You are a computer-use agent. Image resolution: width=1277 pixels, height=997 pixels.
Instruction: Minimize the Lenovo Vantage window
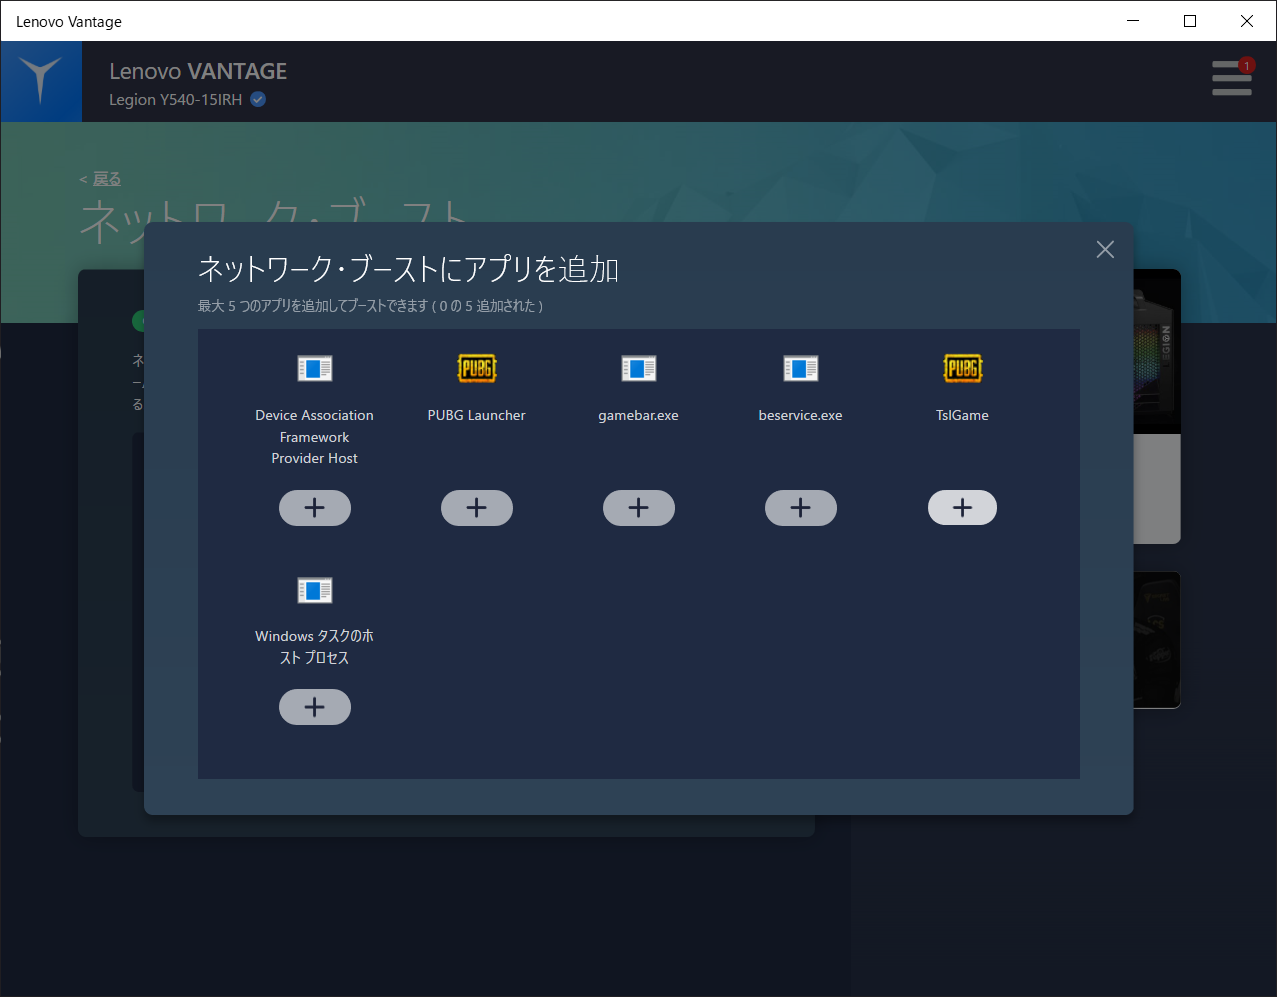click(x=1133, y=21)
